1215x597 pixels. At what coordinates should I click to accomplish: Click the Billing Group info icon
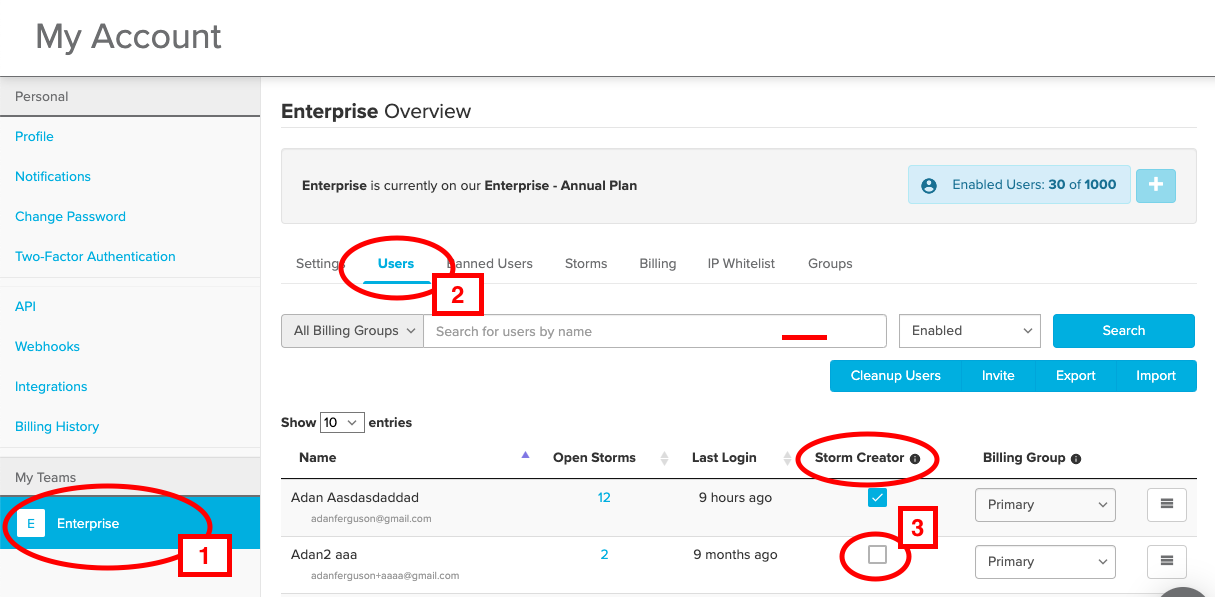[x=1076, y=459]
